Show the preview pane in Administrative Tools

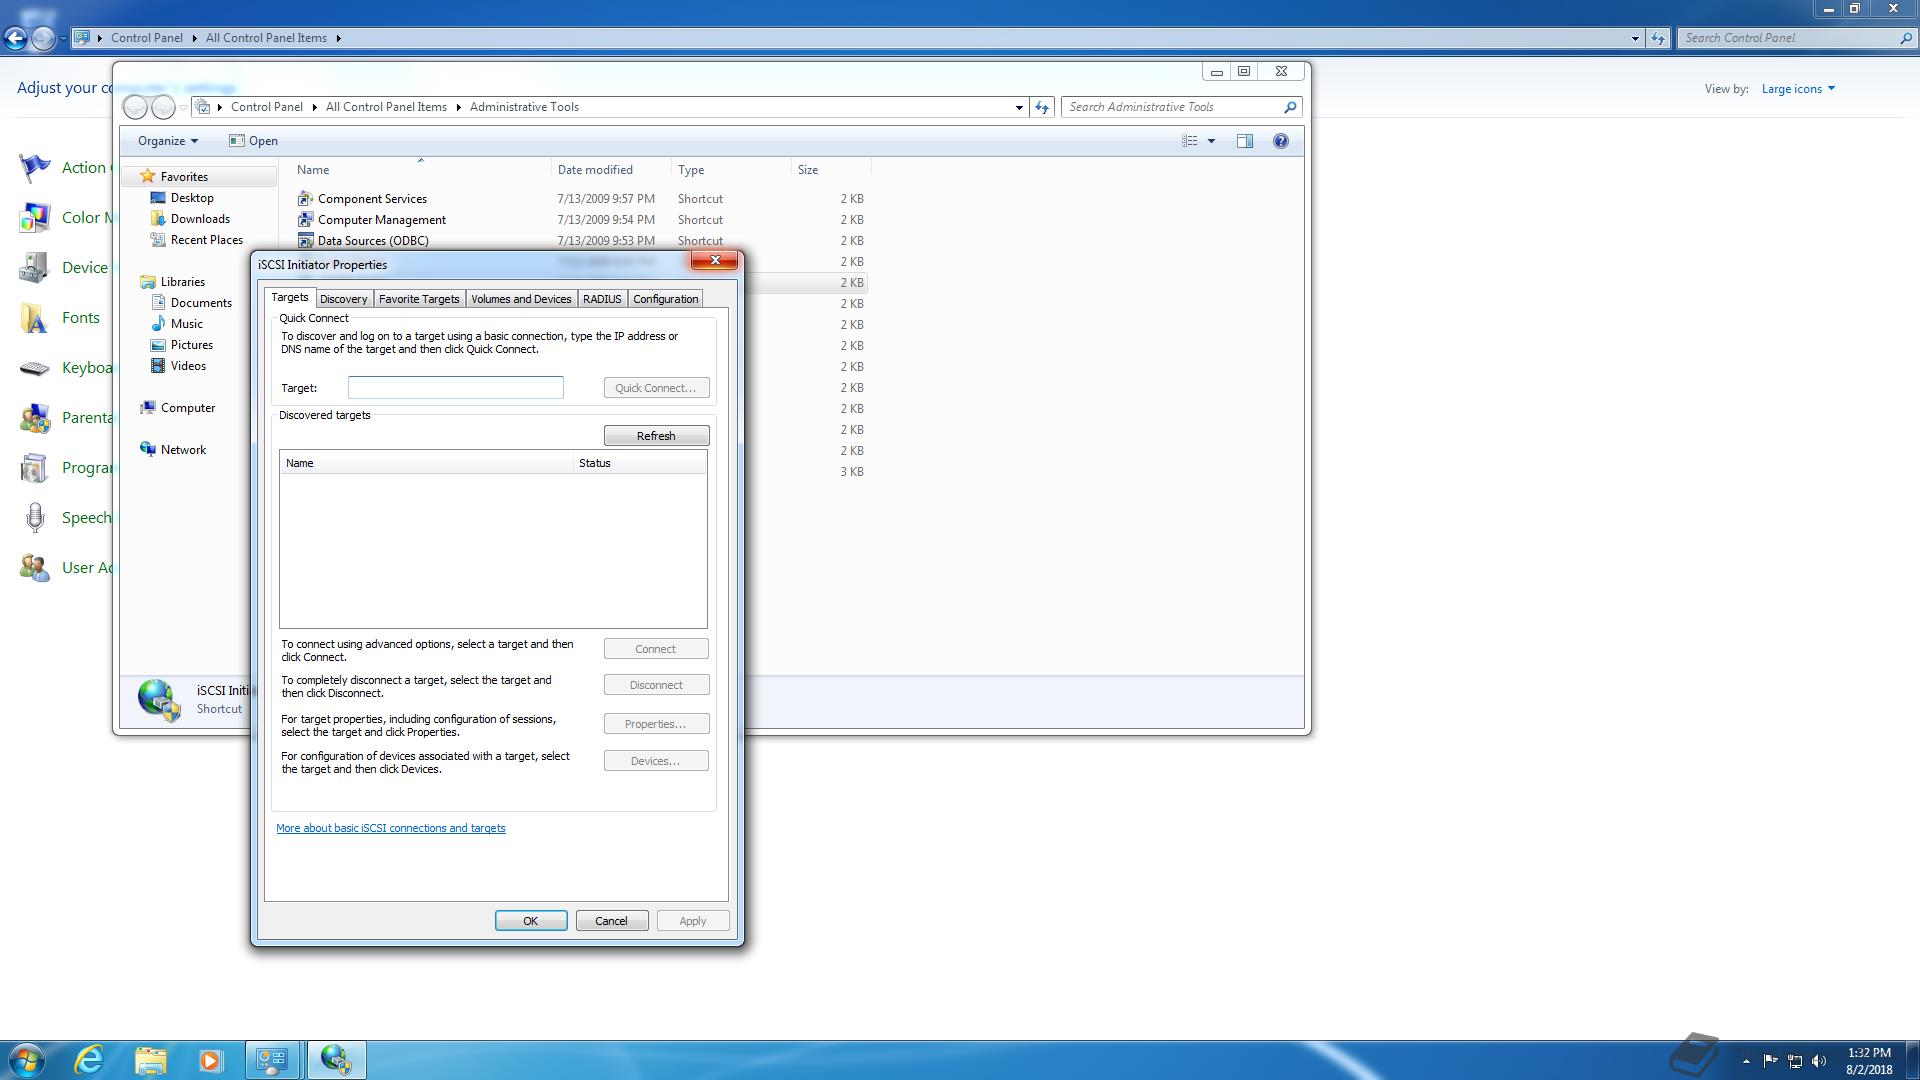[x=1245, y=141]
